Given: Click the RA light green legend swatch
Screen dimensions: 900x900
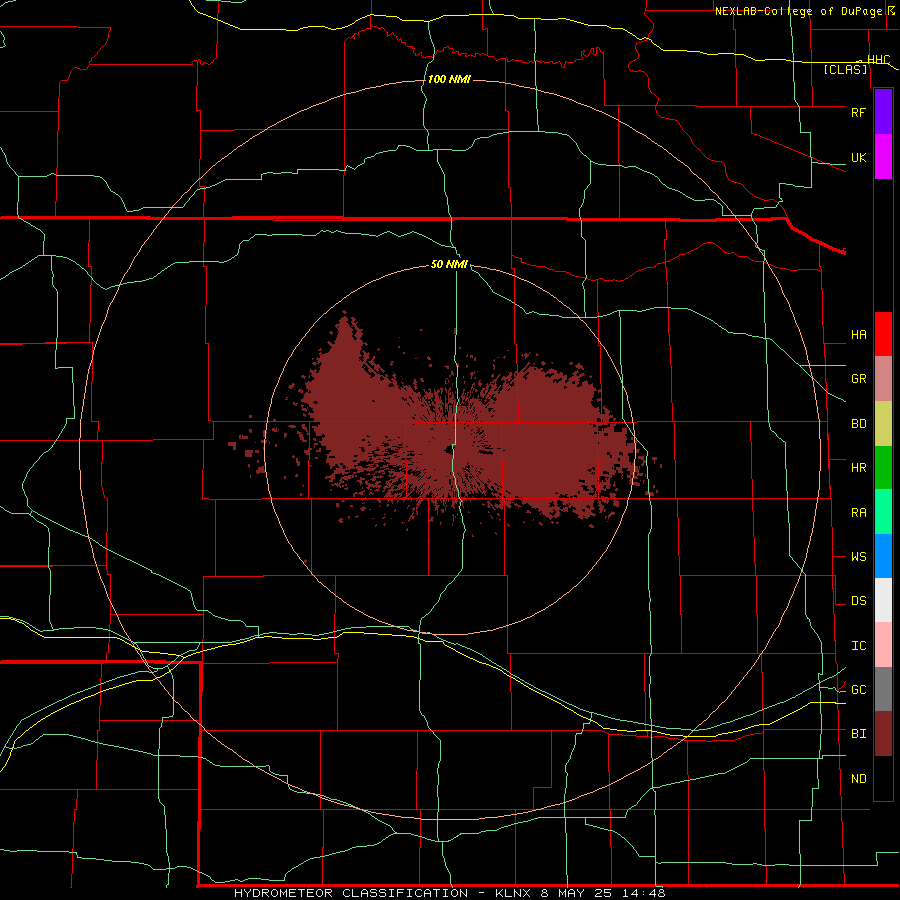Looking at the screenshot, I should (883, 512).
